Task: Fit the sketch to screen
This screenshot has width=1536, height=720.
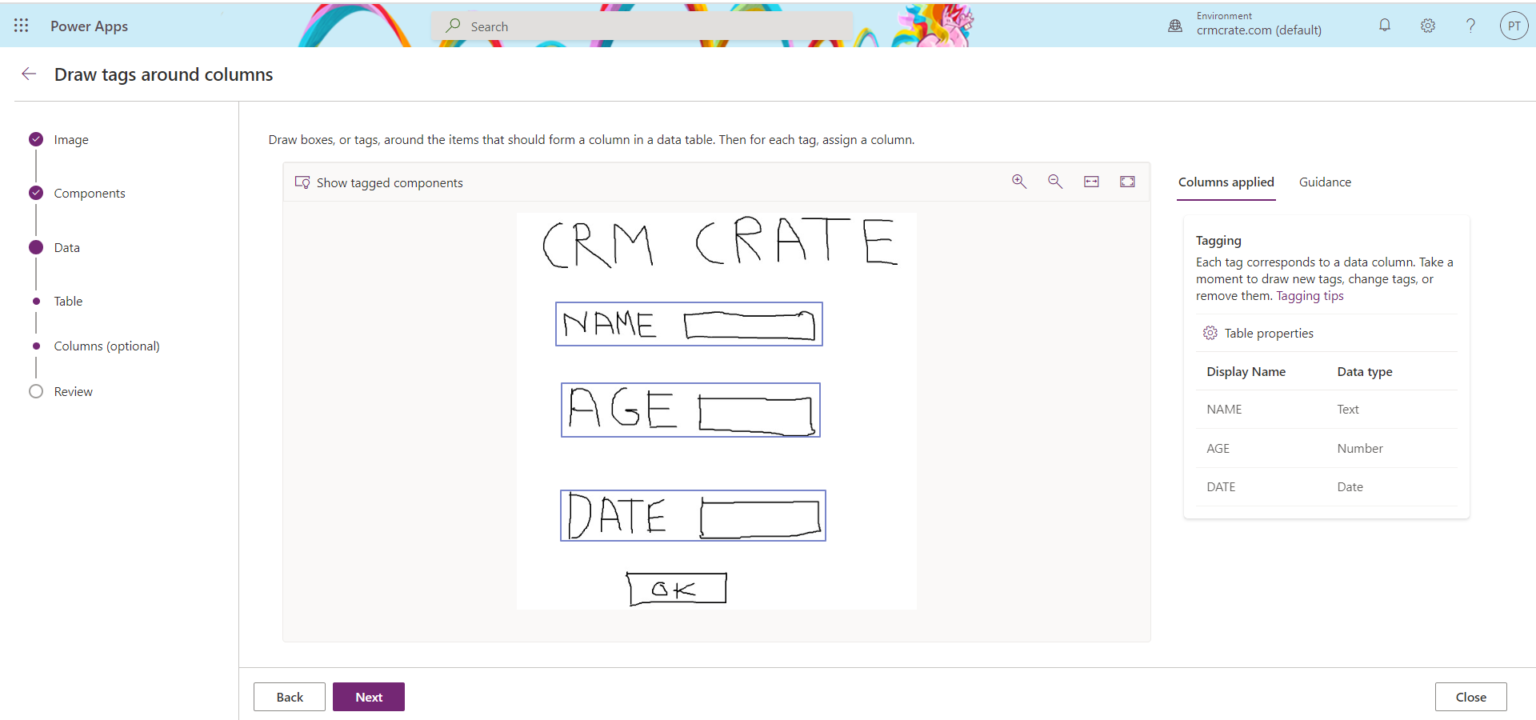Action: point(1127,181)
